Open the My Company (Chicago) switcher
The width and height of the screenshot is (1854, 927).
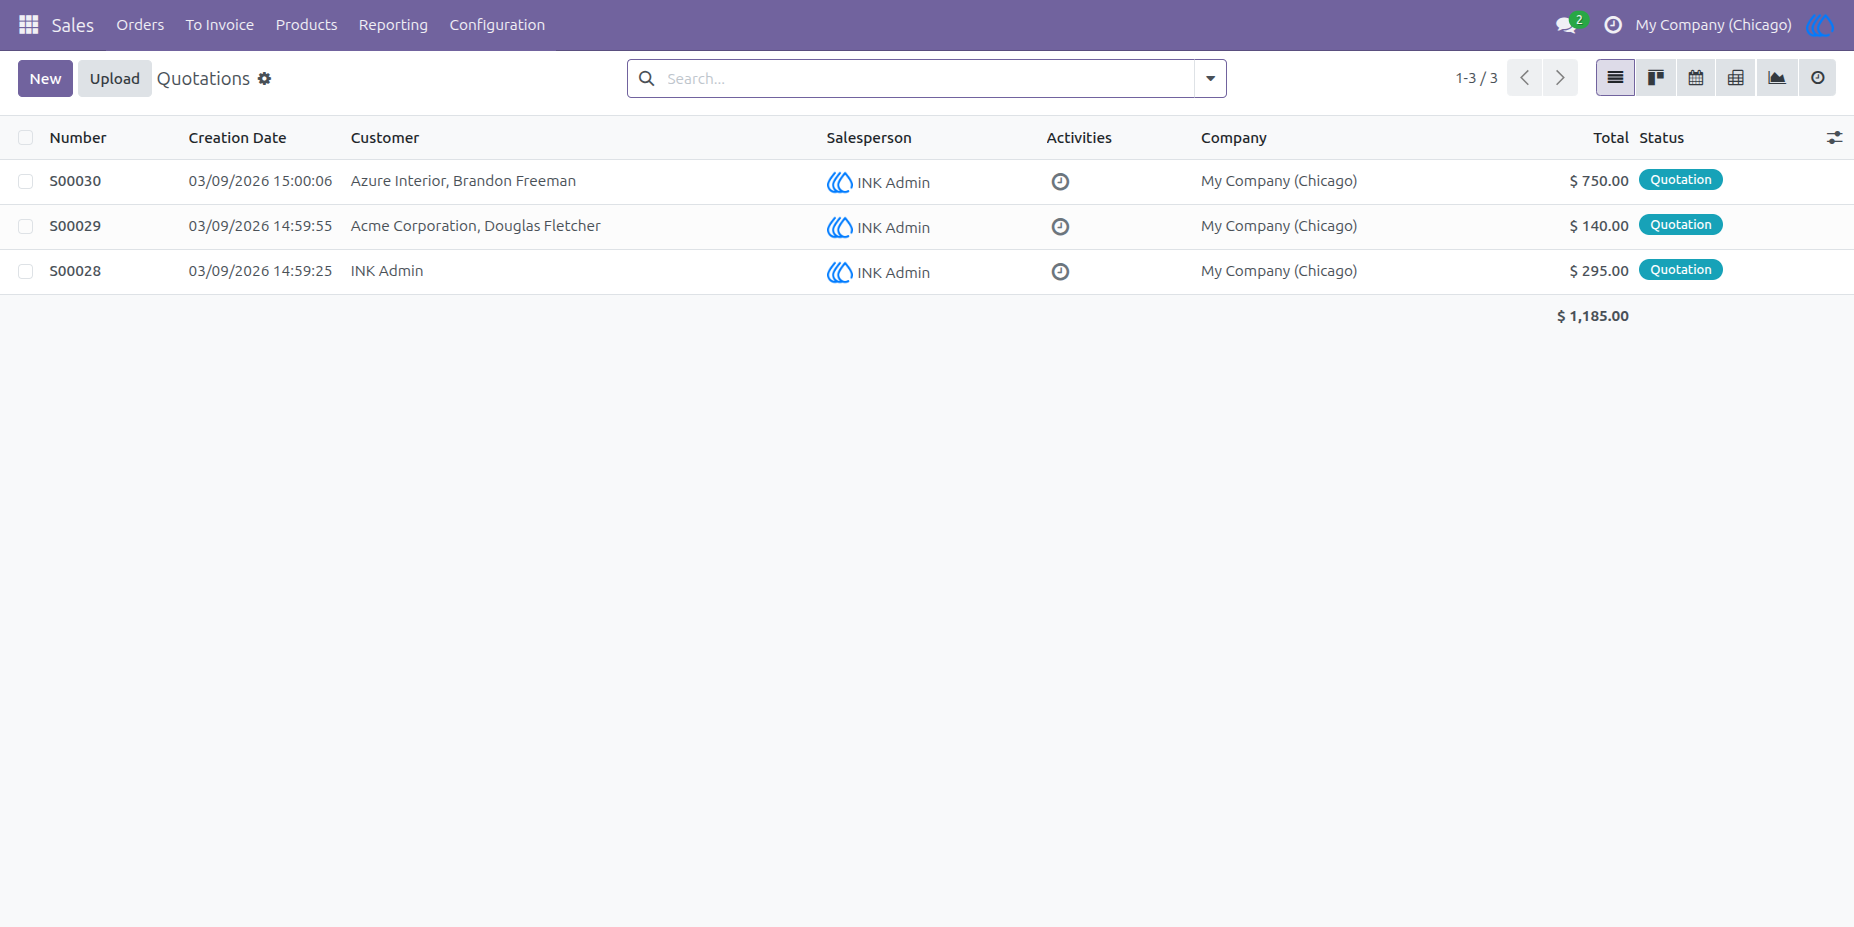point(1713,25)
